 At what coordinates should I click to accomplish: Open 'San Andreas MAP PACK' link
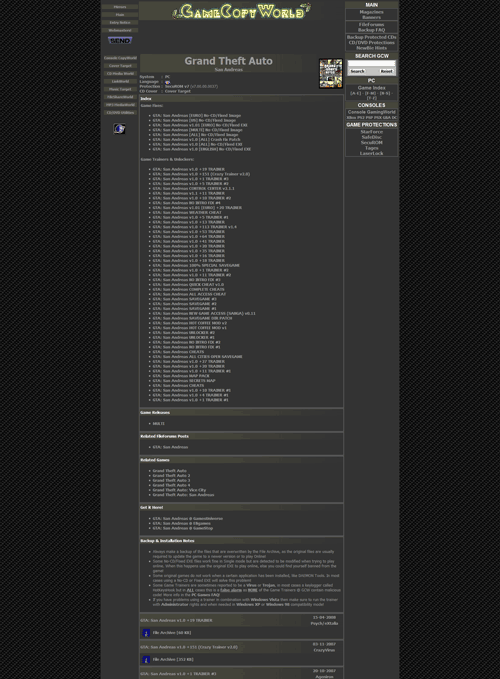pyautogui.click(x=181, y=376)
